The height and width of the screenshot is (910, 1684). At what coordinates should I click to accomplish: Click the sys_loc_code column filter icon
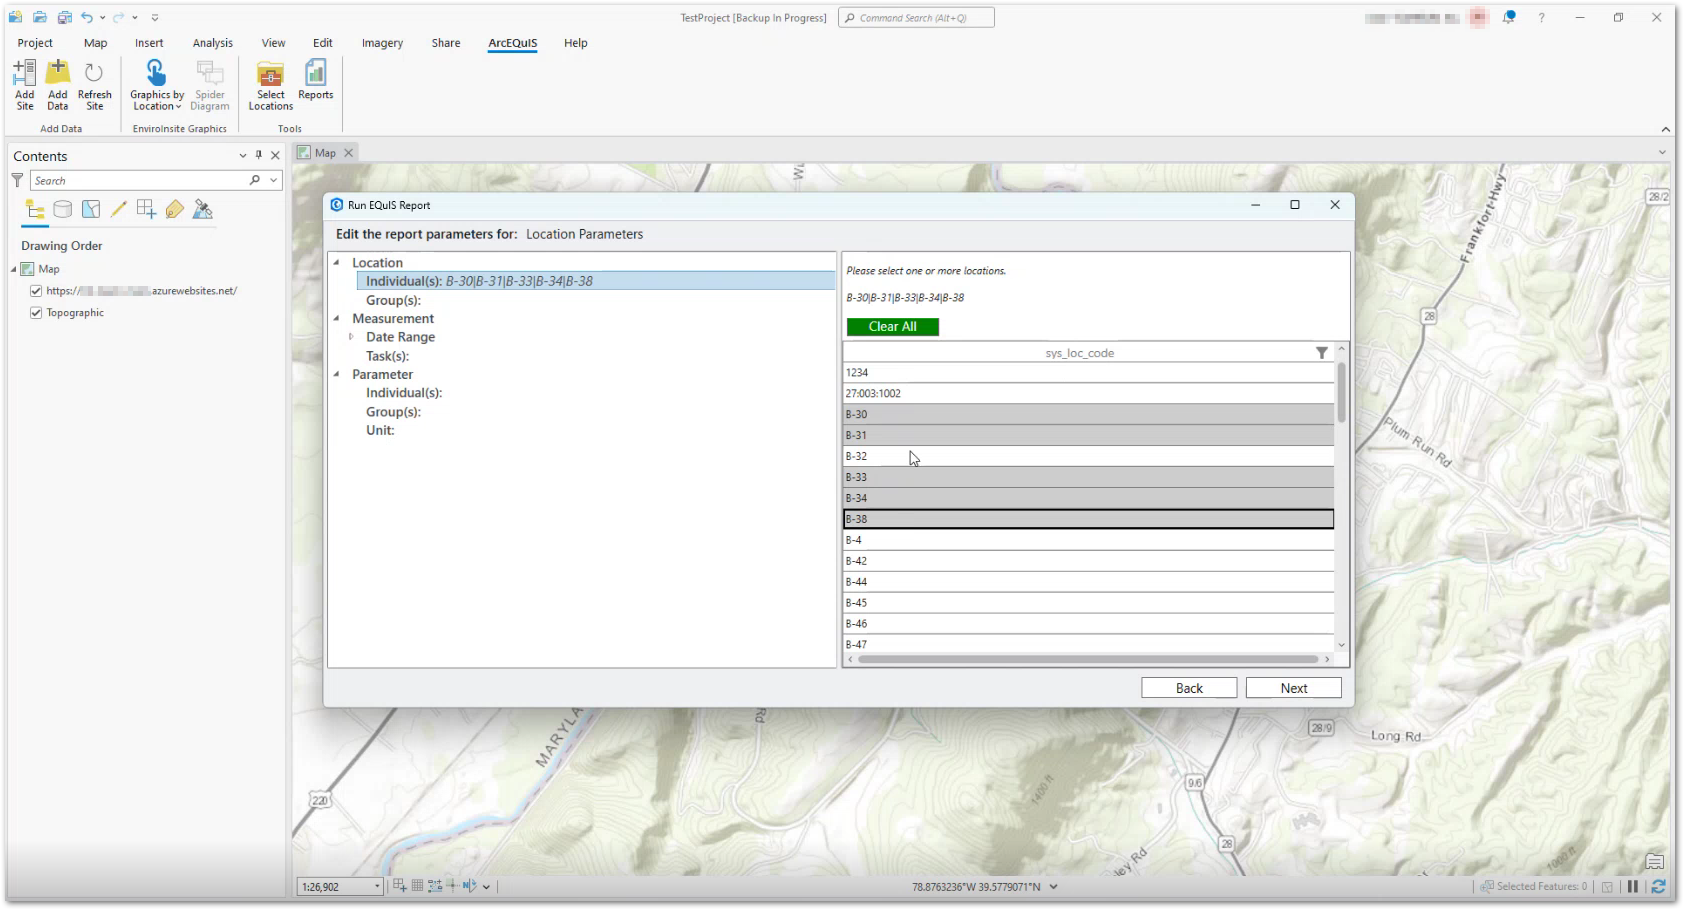(x=1322, y=353)
